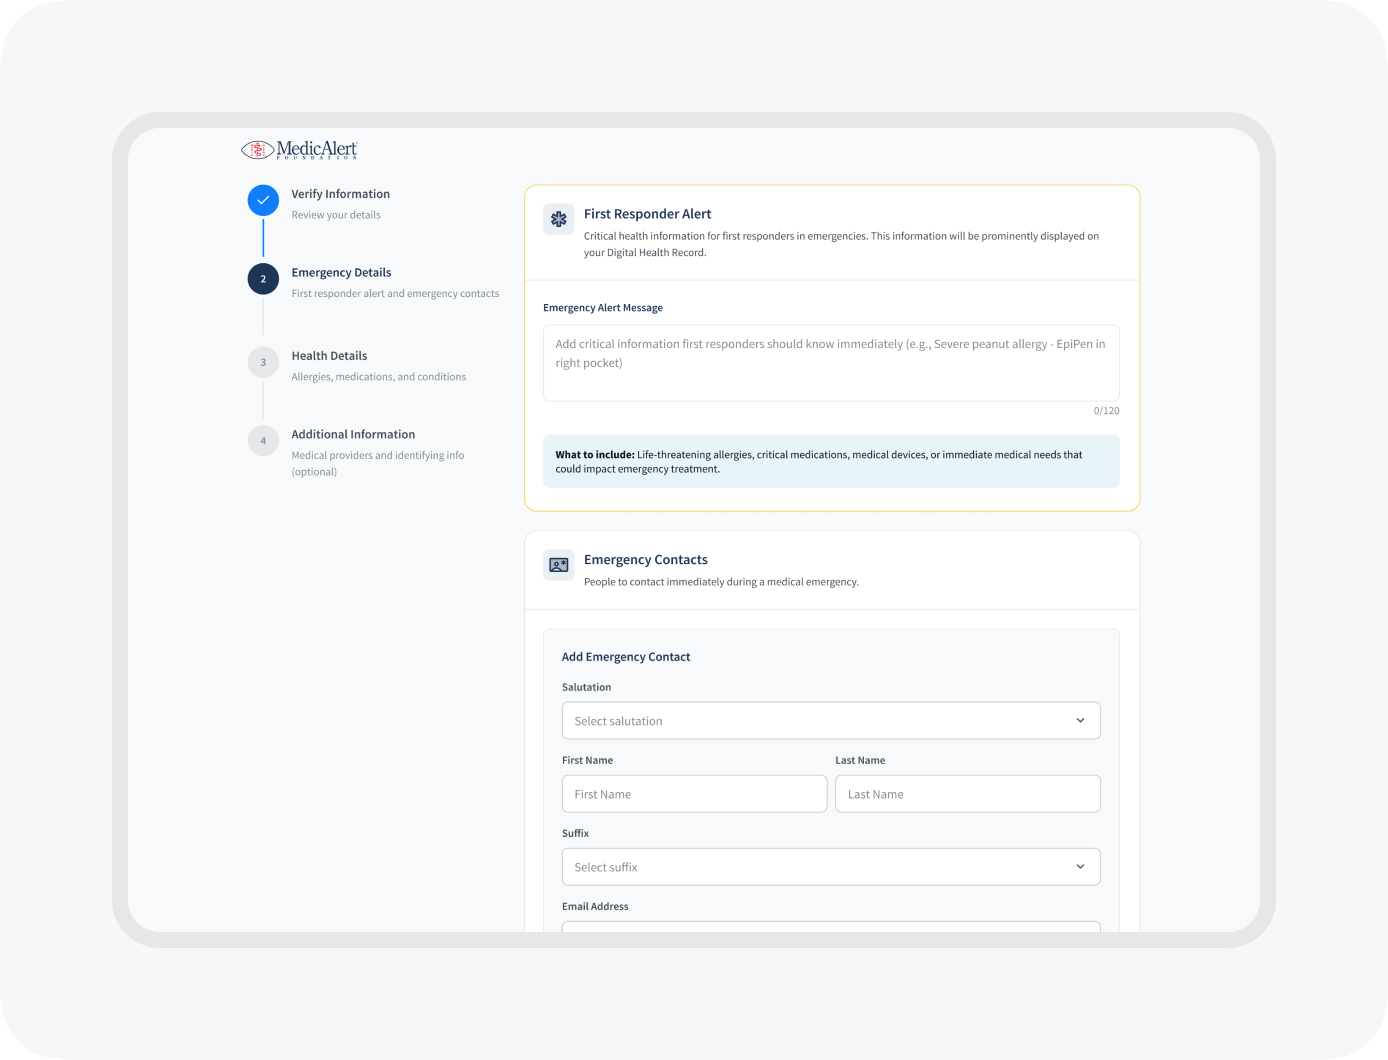Open the Health Details step
The height and width of the screenshot is (1060, 1388).
coord(329,356)
